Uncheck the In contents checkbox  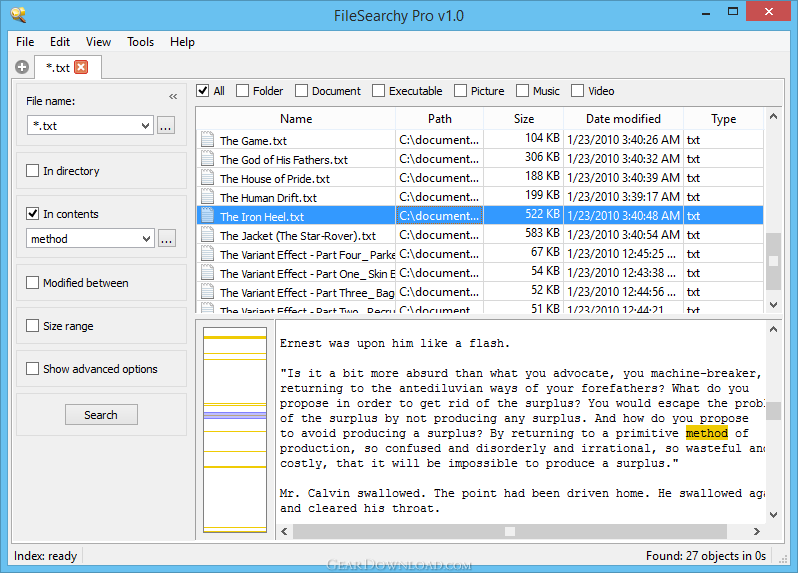[x=33, y=214]
